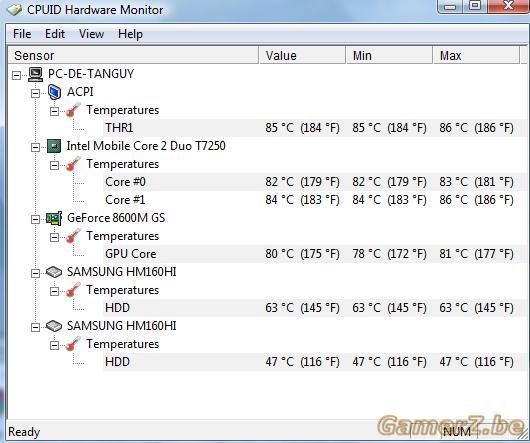This screenshot has height=443, width=530.
Task: Collapse Temperatures under ACPI
Action: 54,111
